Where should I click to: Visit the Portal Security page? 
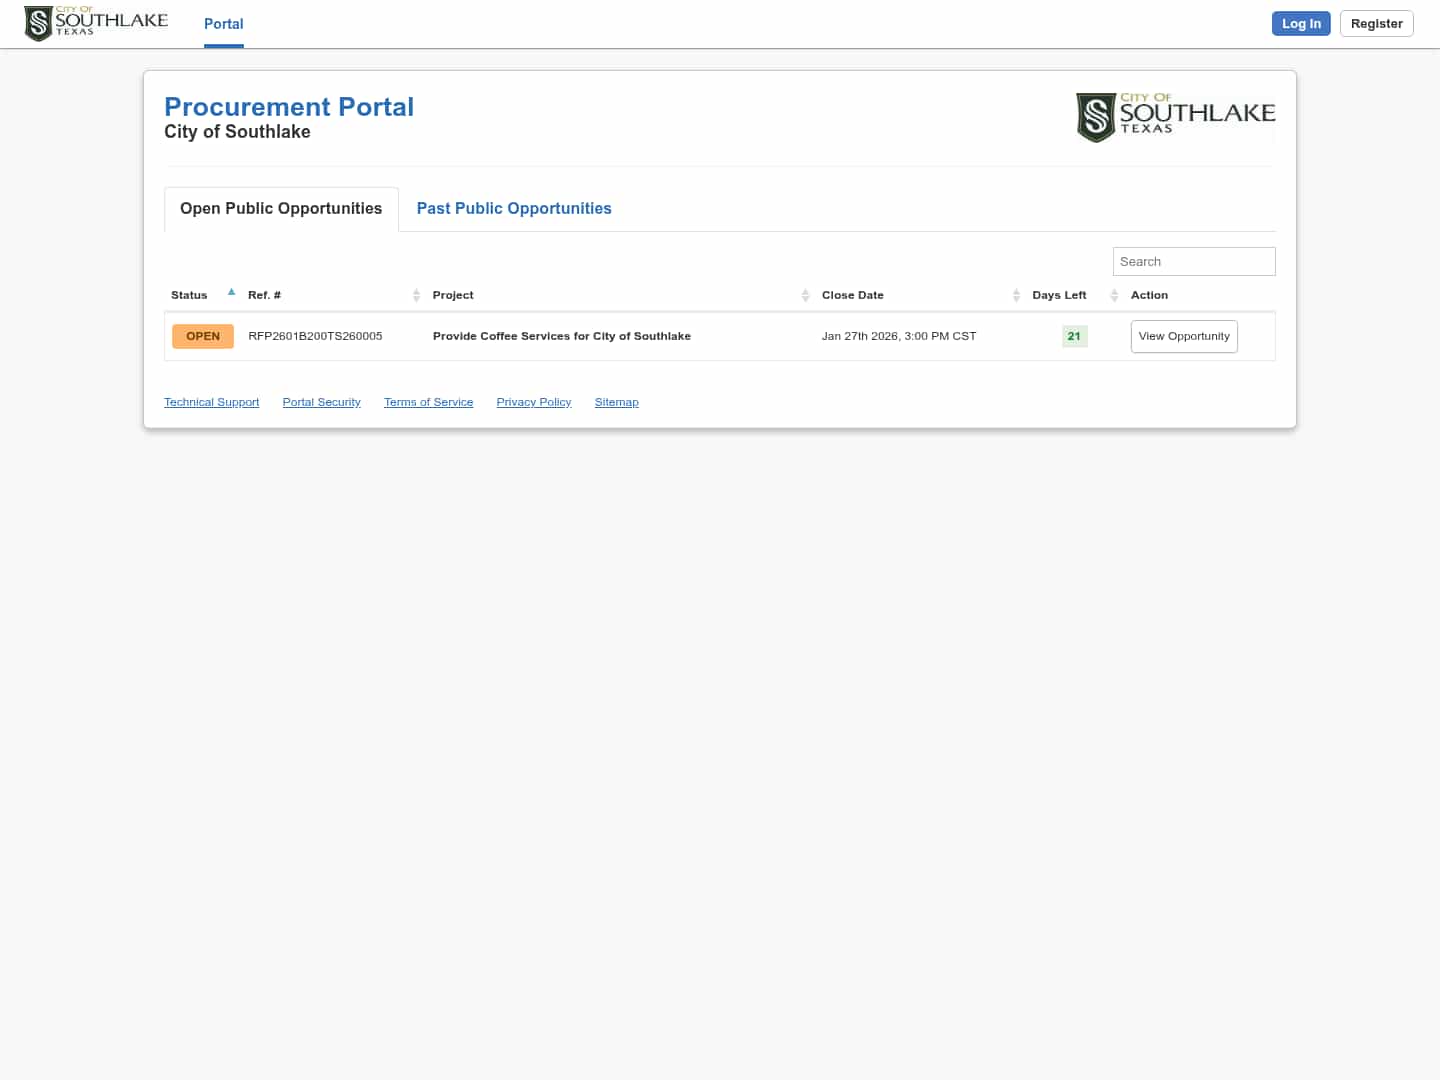click(321, 402)
